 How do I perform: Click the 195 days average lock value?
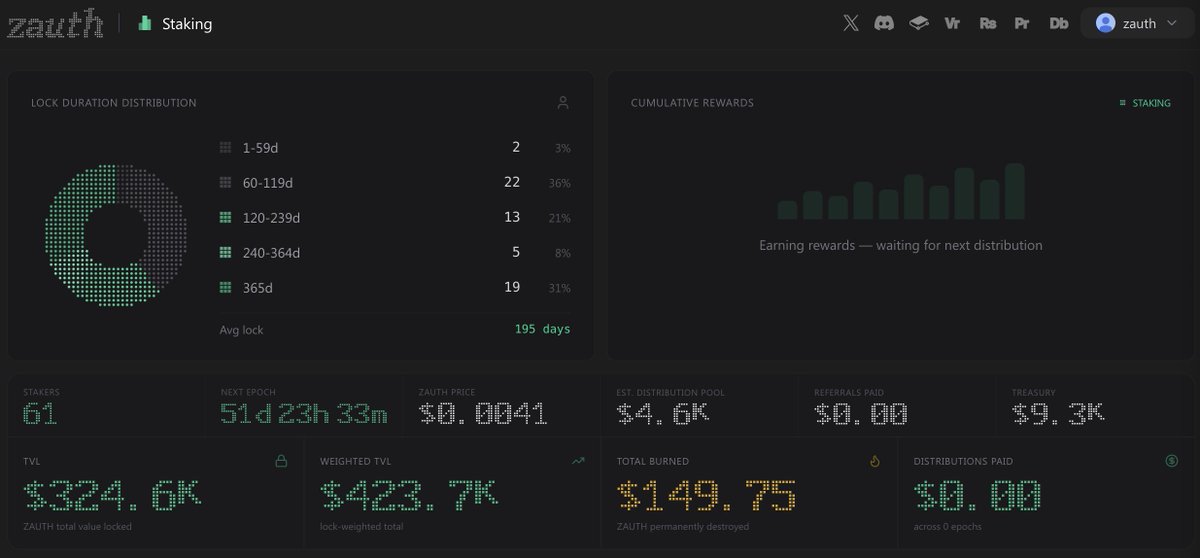pyautogui.click(x=543, y=329)
